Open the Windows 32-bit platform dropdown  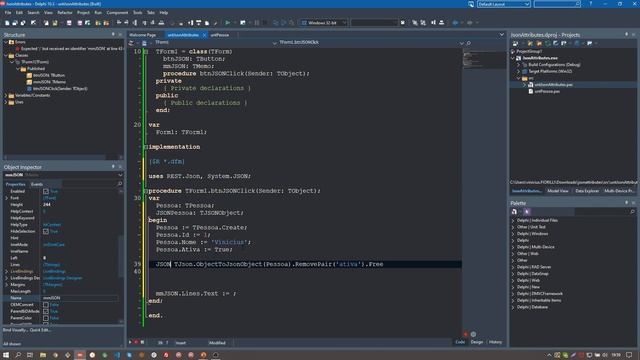(344, 23)
